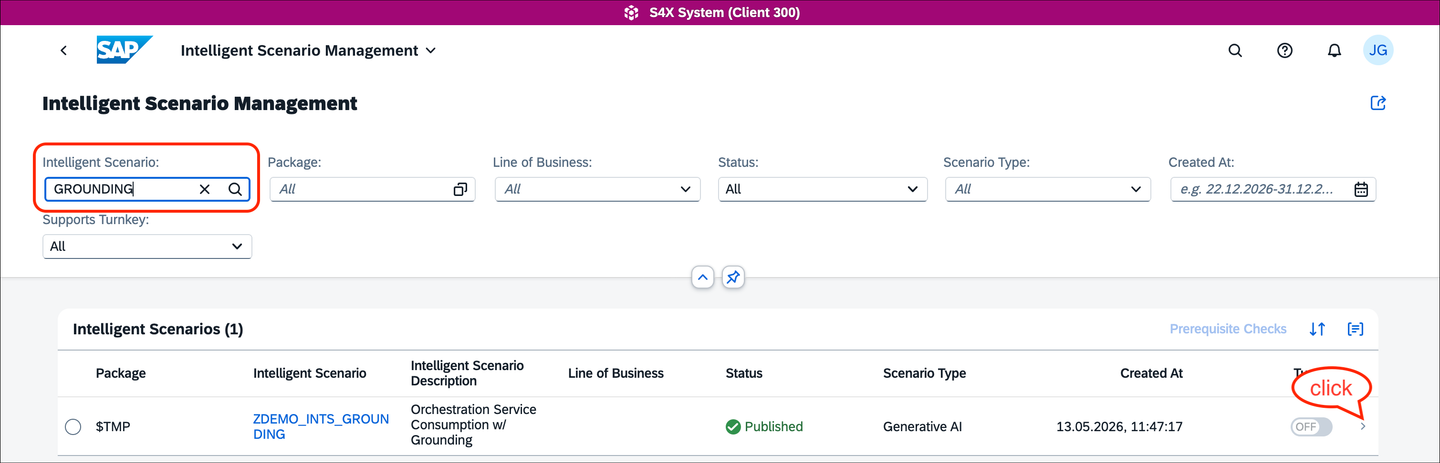This screenshot has width=1440, height=463.
Task: Click the Intelligent Scenario column header
Action: click(310, 373)
